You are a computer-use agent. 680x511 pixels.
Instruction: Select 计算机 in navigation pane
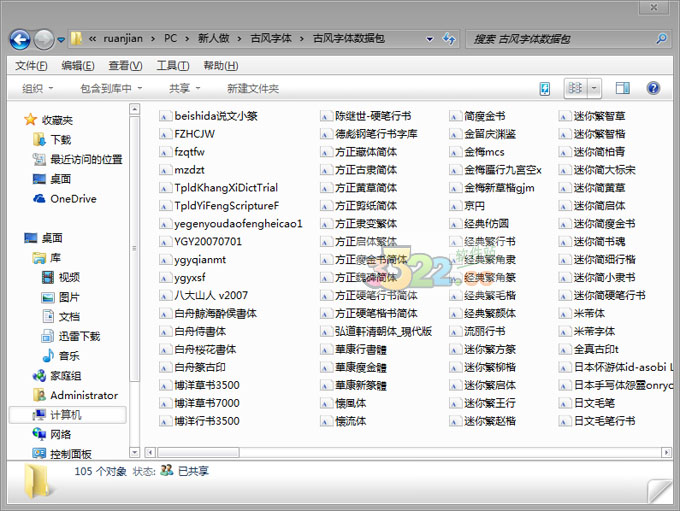pos(68,415)
